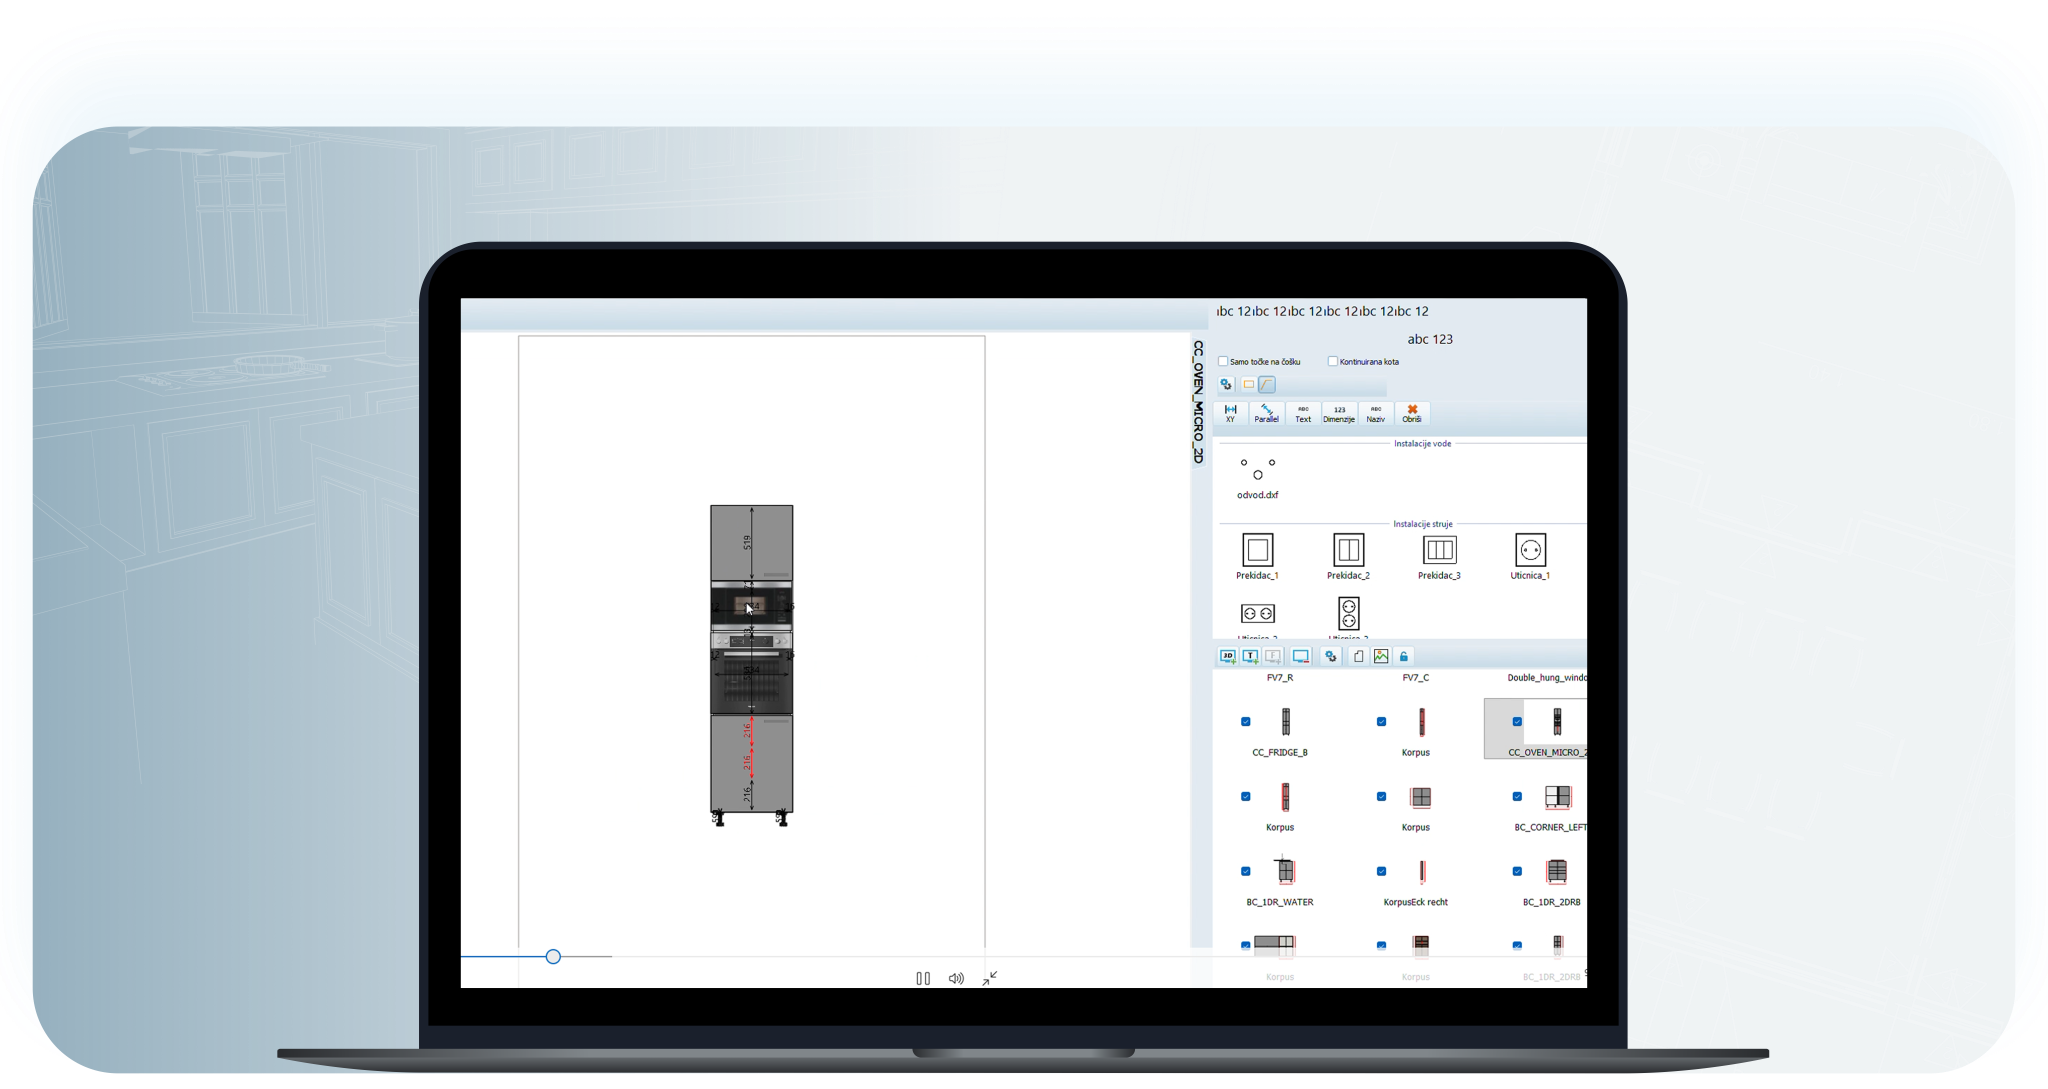
Task: Choose the Text annotation tool
Action: point(1303,413)
